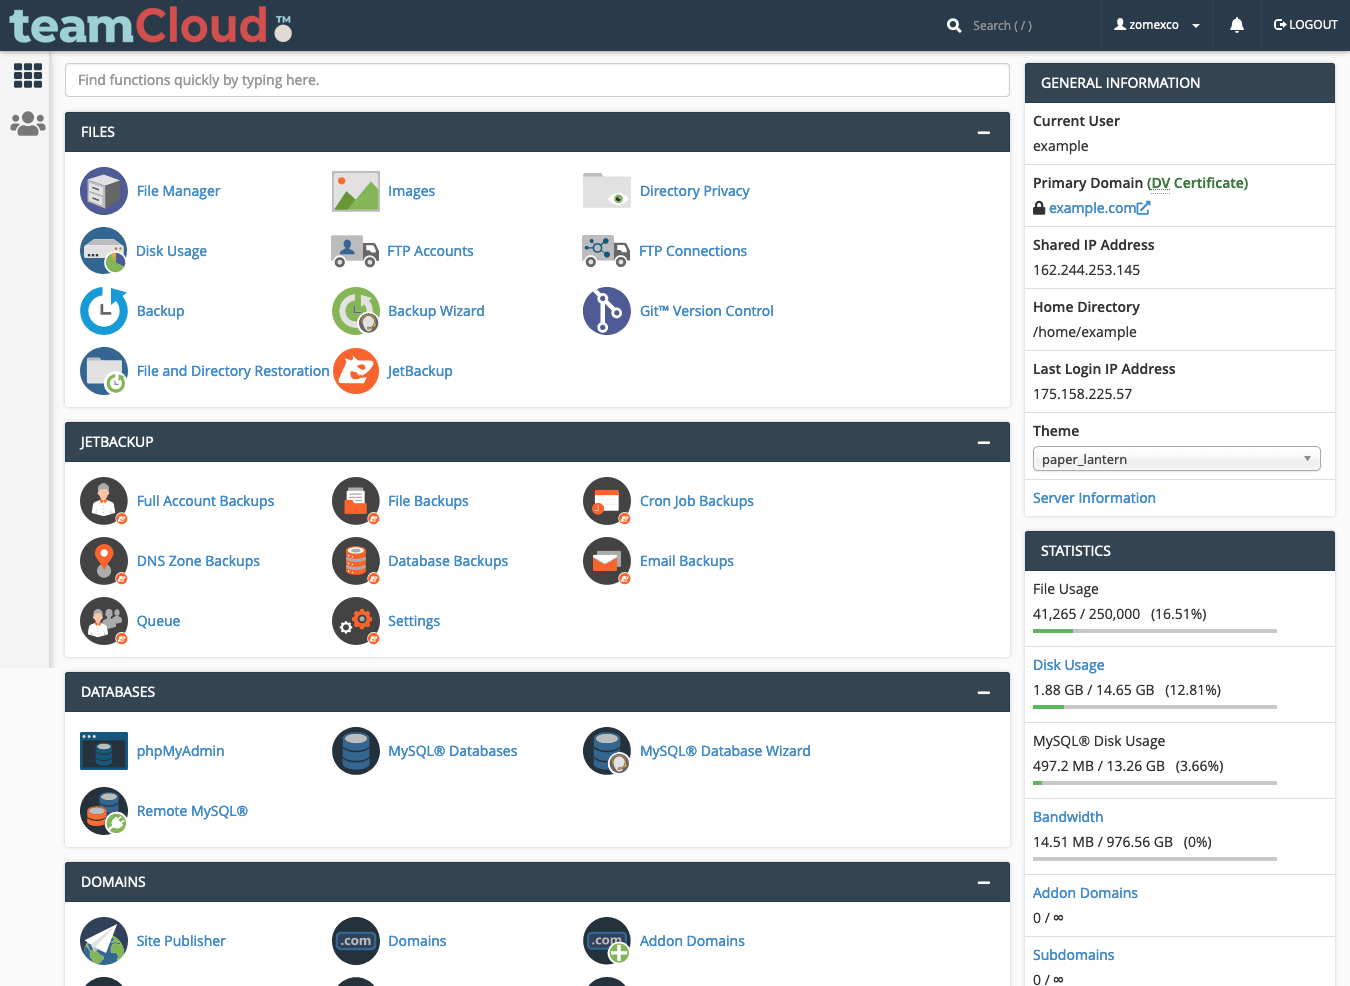Click the Cron Job Backups icon
The height and width of the screenshot is (986, 1350).
[x=607, y=501]
